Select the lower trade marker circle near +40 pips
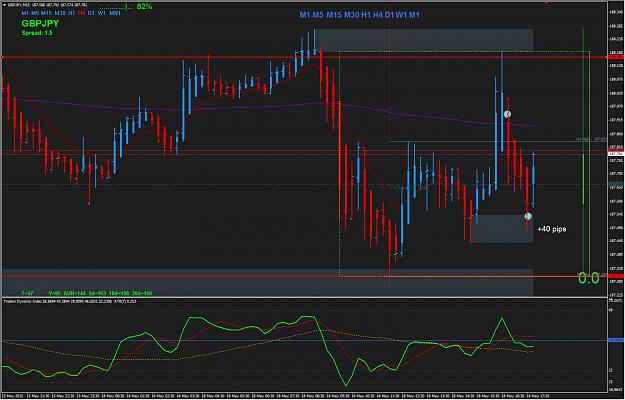This screenshot has height=400, width=625. pyautogui.click(x=528, y=216)
